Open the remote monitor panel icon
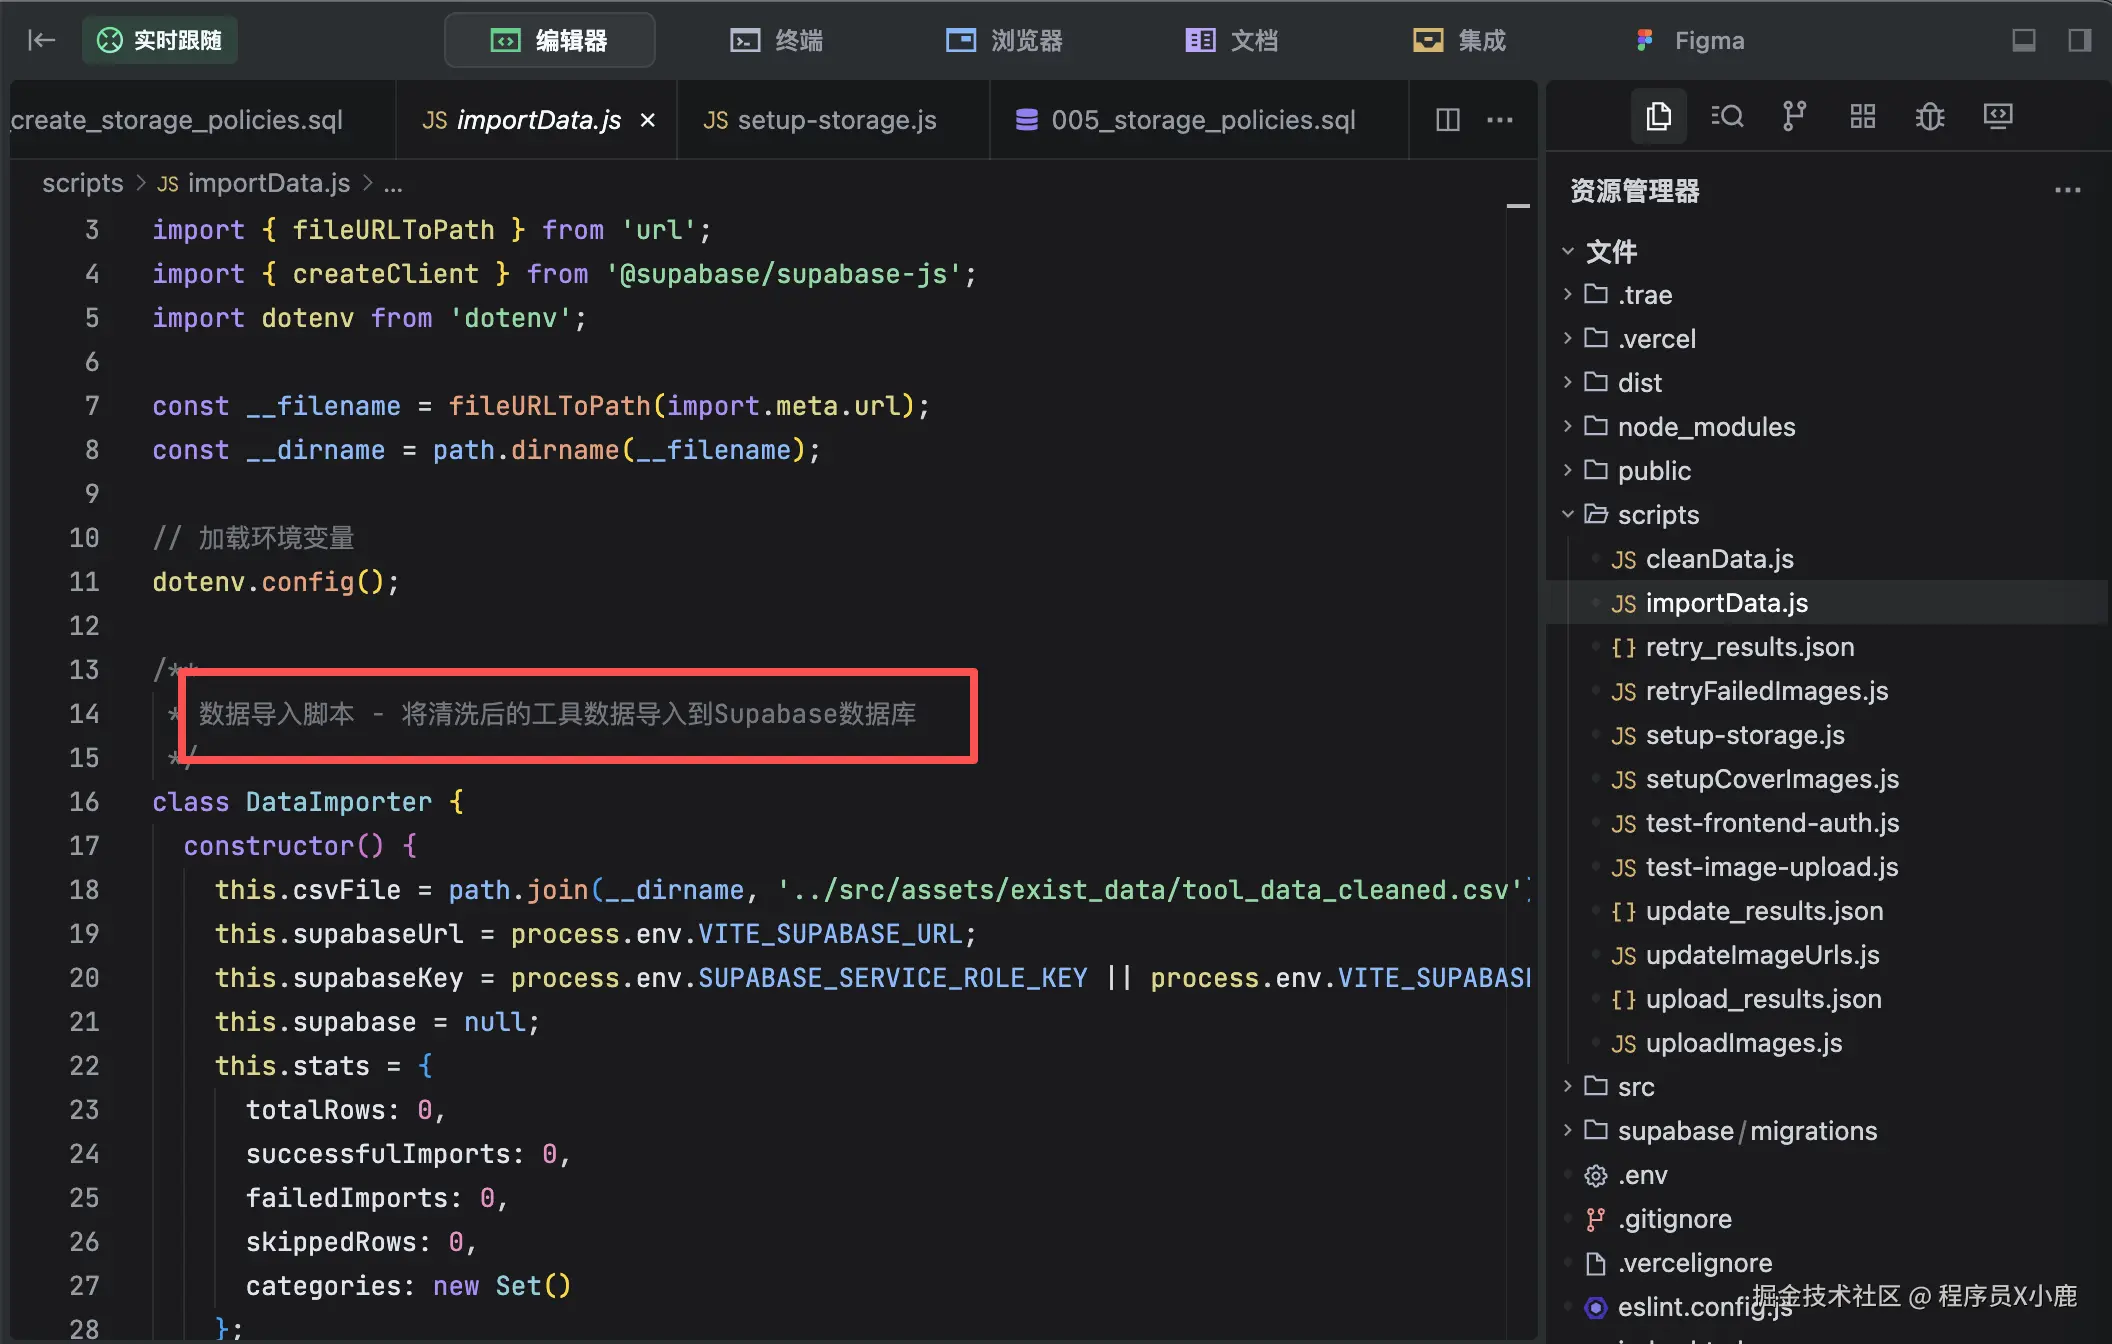 pos(1998,117)
